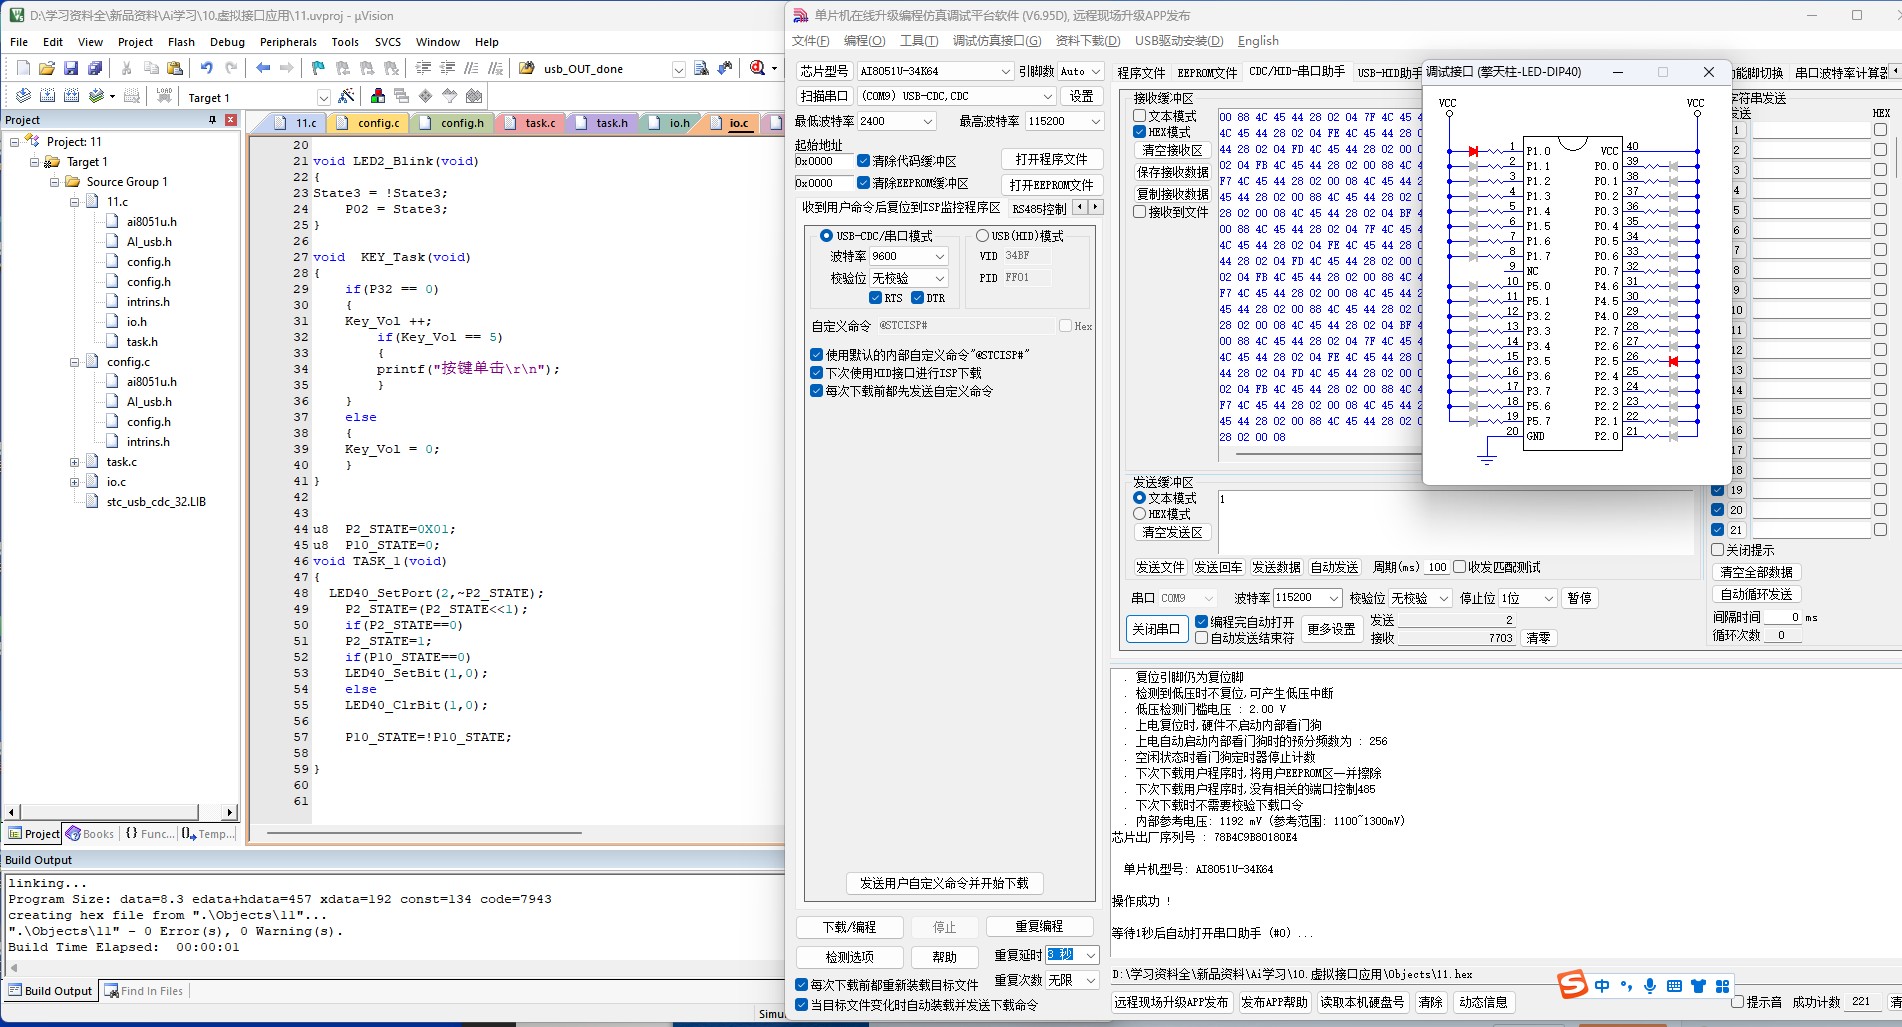
Task: Click the 清空接收区 button
Action: click(x=1172, y=150)
